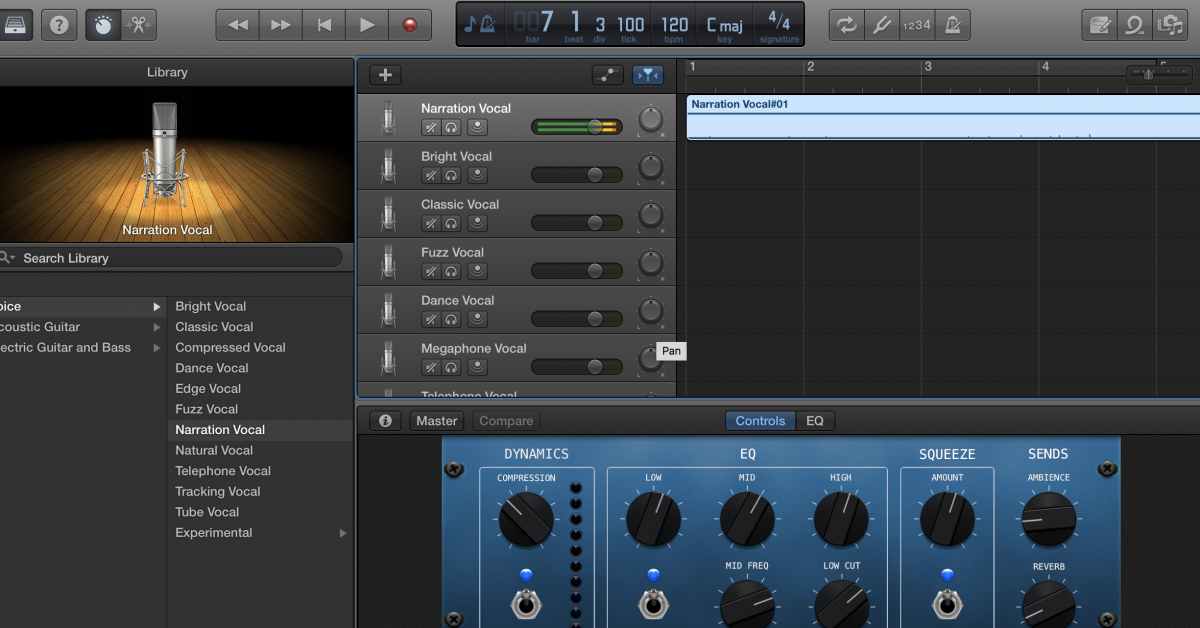Open the Note Pad icon
The image size is (1200, 628).
pos(1100,25)
